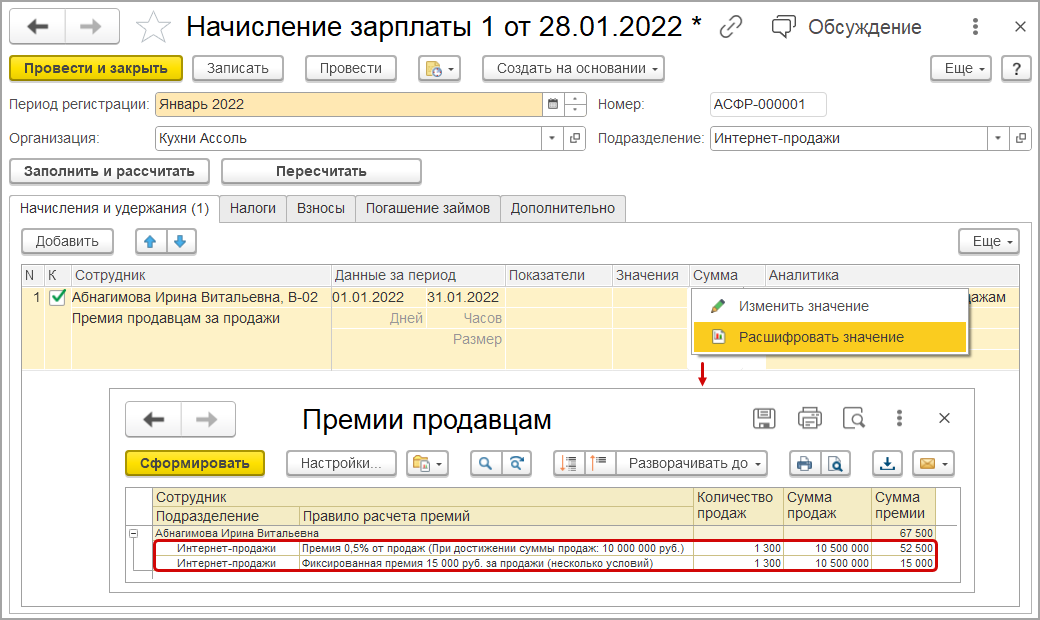The height and width of the screenshot is (620, 1040).
Task: Print the Премии продавцам report
Action: coord(809,418)
